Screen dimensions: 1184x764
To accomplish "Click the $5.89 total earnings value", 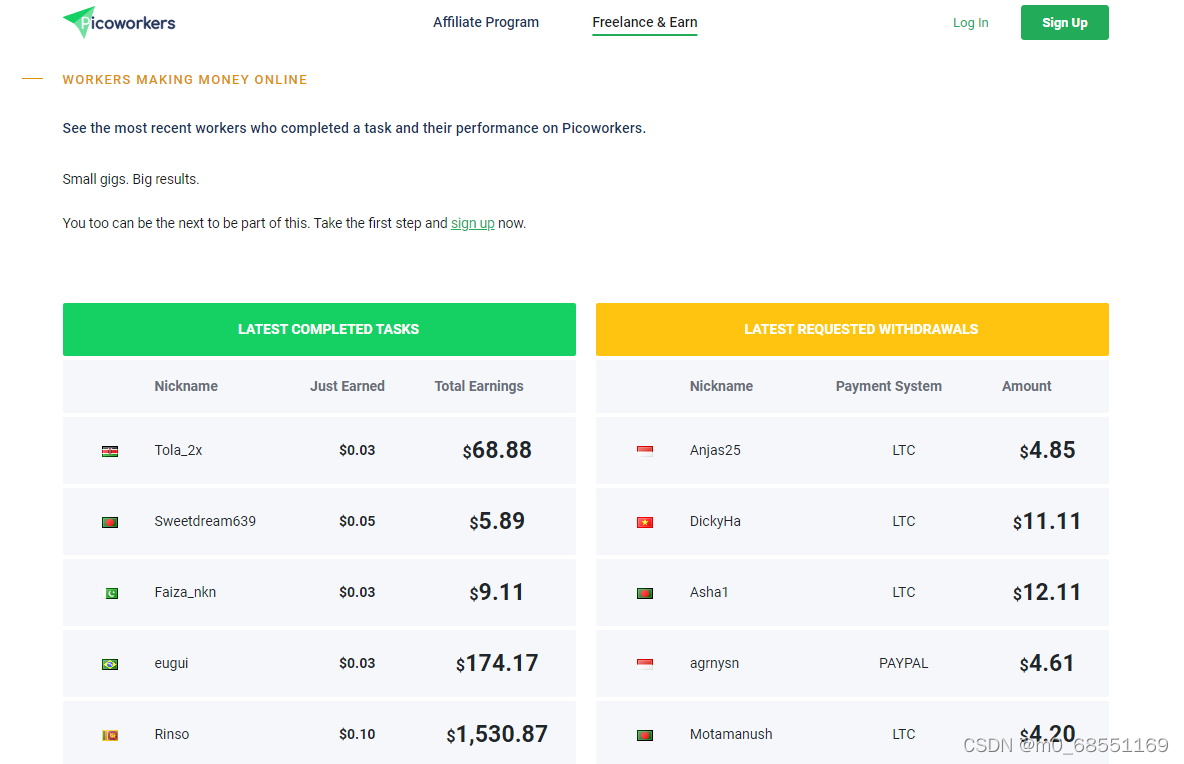I will coord(497,522).
